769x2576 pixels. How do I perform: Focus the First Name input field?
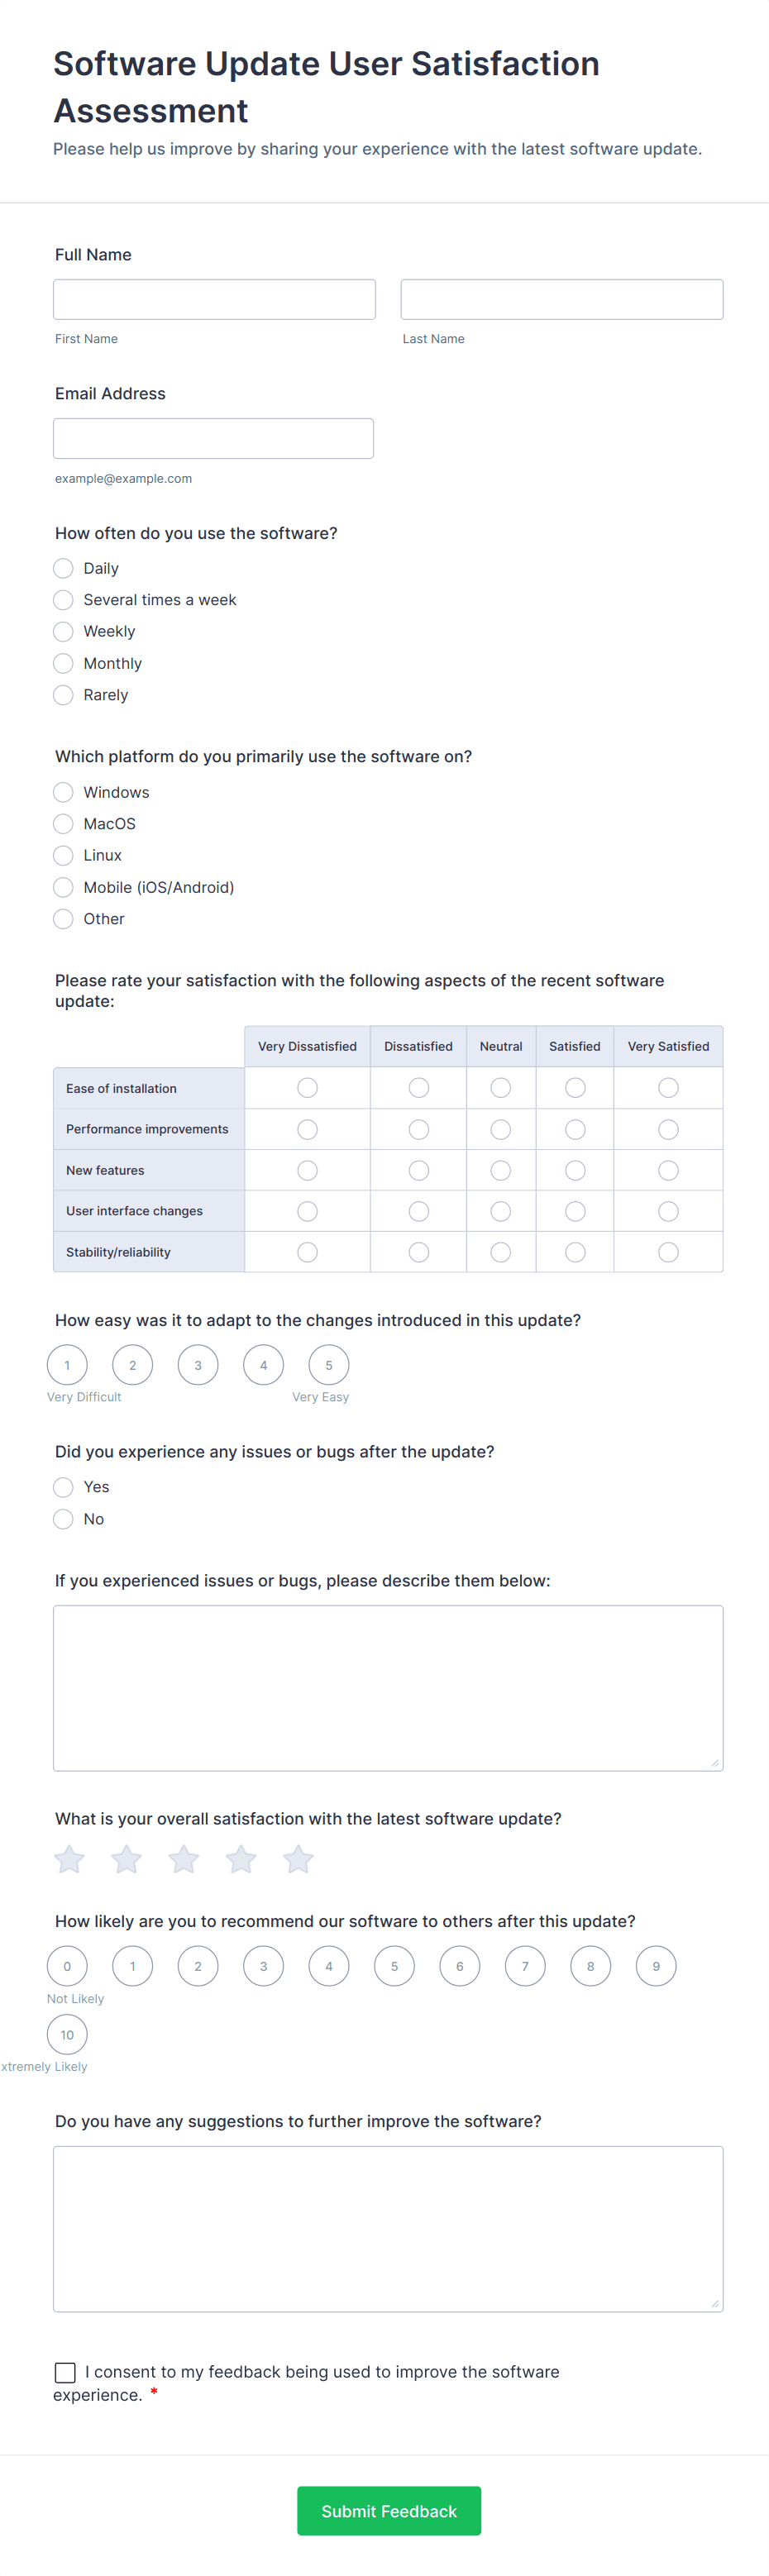[x=215, y=300]
